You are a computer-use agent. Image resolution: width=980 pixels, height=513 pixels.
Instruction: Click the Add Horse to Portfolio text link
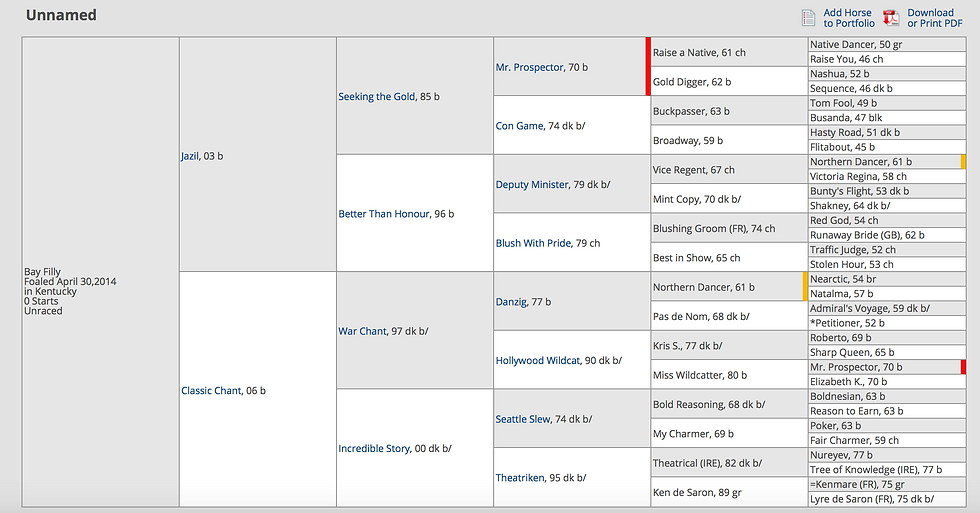(848, 18)
